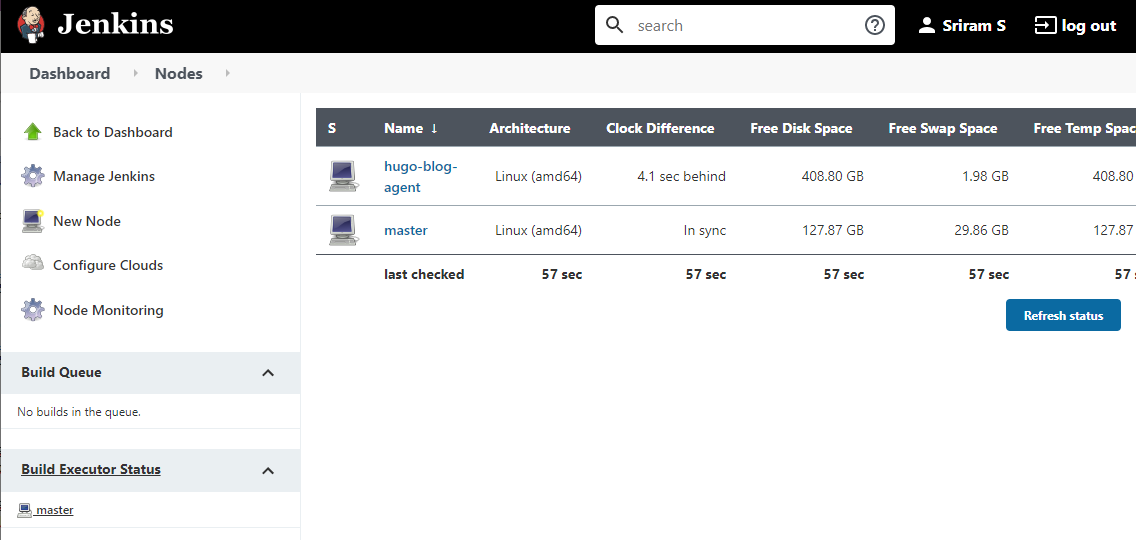Open the Nodes breadcrumb dropdown arrow
Screen dimensions: 1136x540
tap(227, 73)
